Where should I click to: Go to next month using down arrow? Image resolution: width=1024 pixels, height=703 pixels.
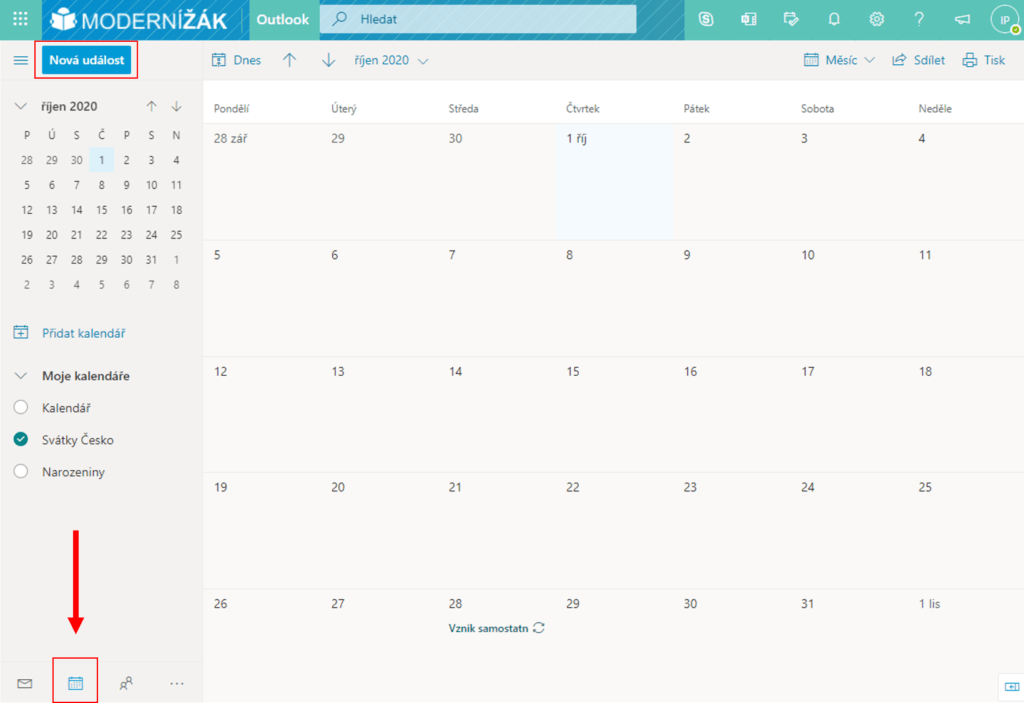[328, 61]
